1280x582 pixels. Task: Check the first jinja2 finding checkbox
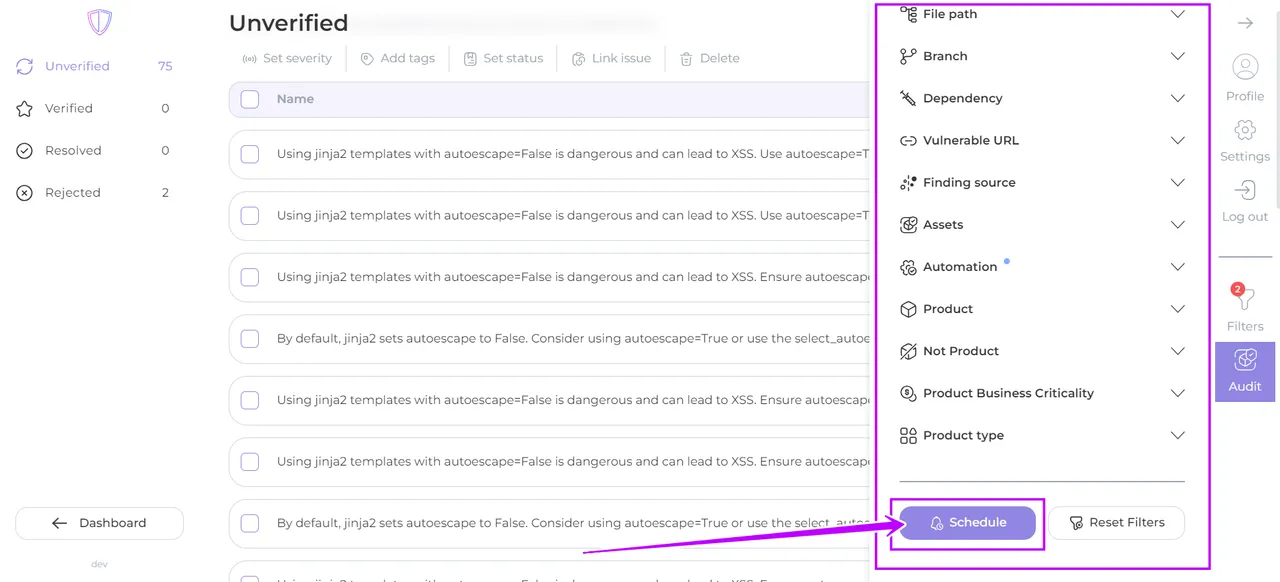click(x=250, y=154)
